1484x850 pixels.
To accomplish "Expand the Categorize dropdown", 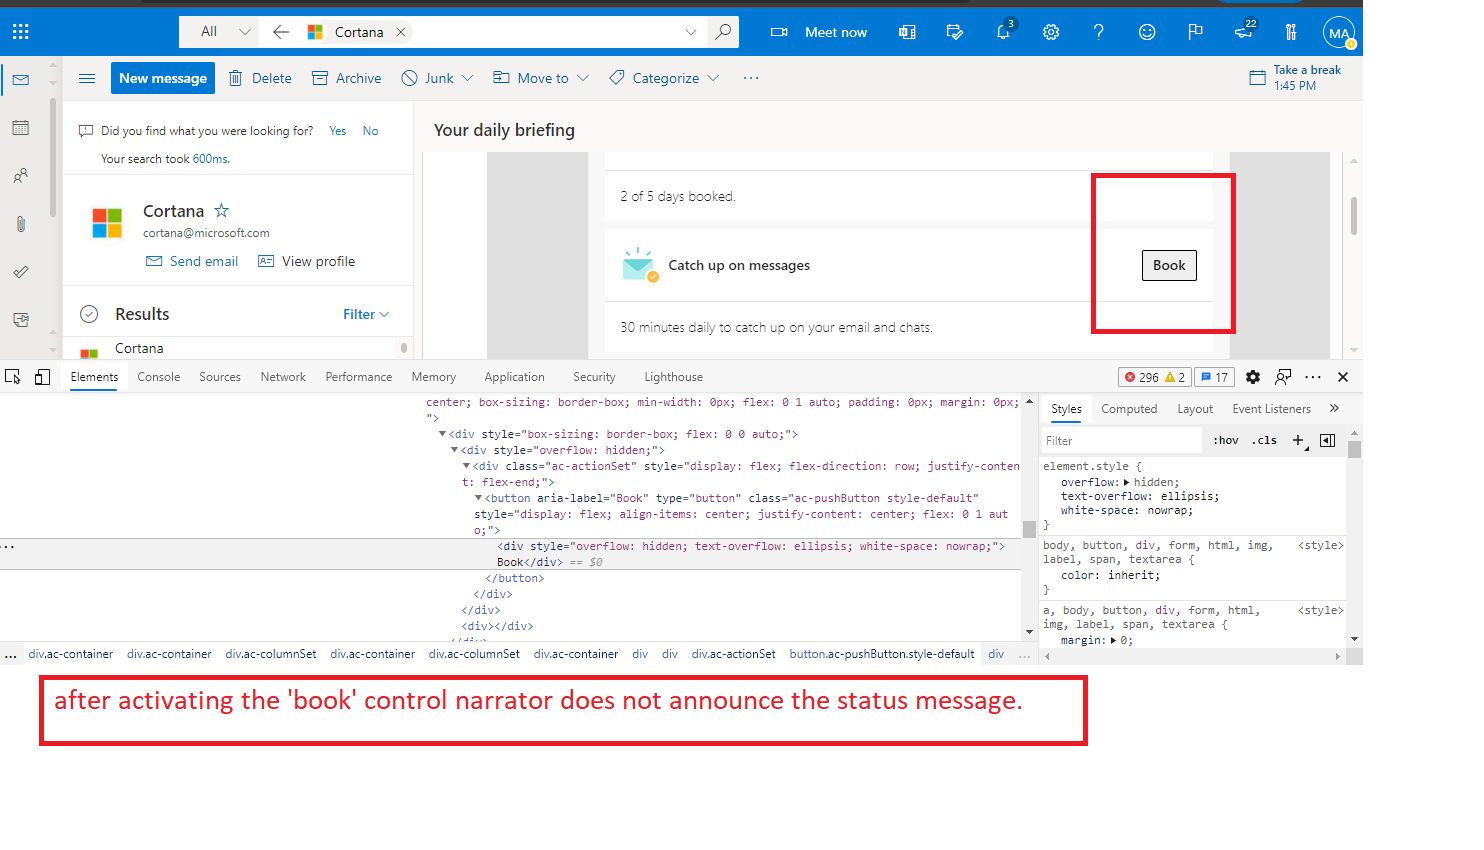I will pyautogui.click(x=714, y=78).
